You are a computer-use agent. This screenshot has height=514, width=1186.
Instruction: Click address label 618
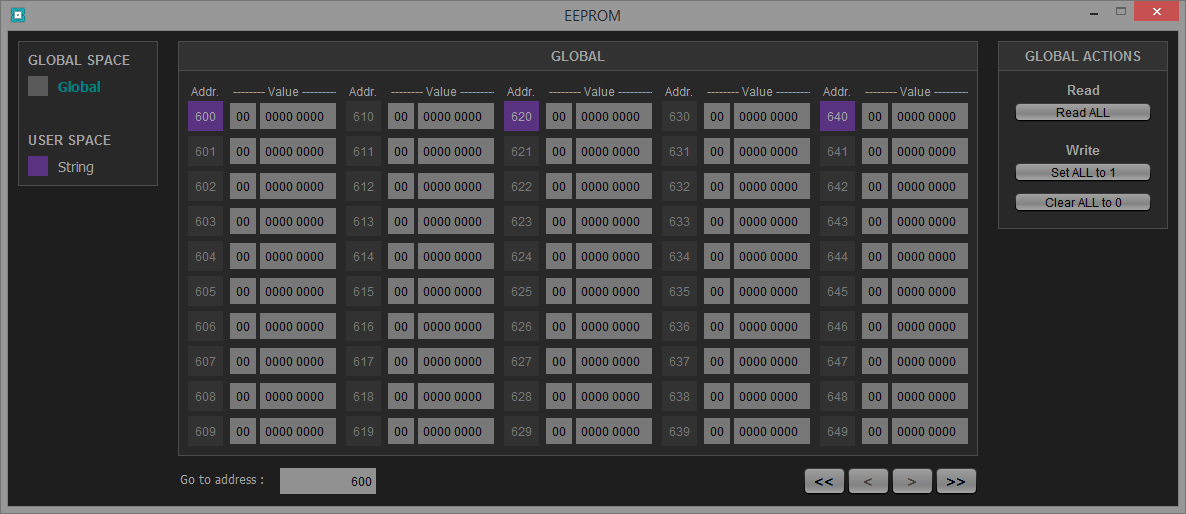[x=363, y=396]
